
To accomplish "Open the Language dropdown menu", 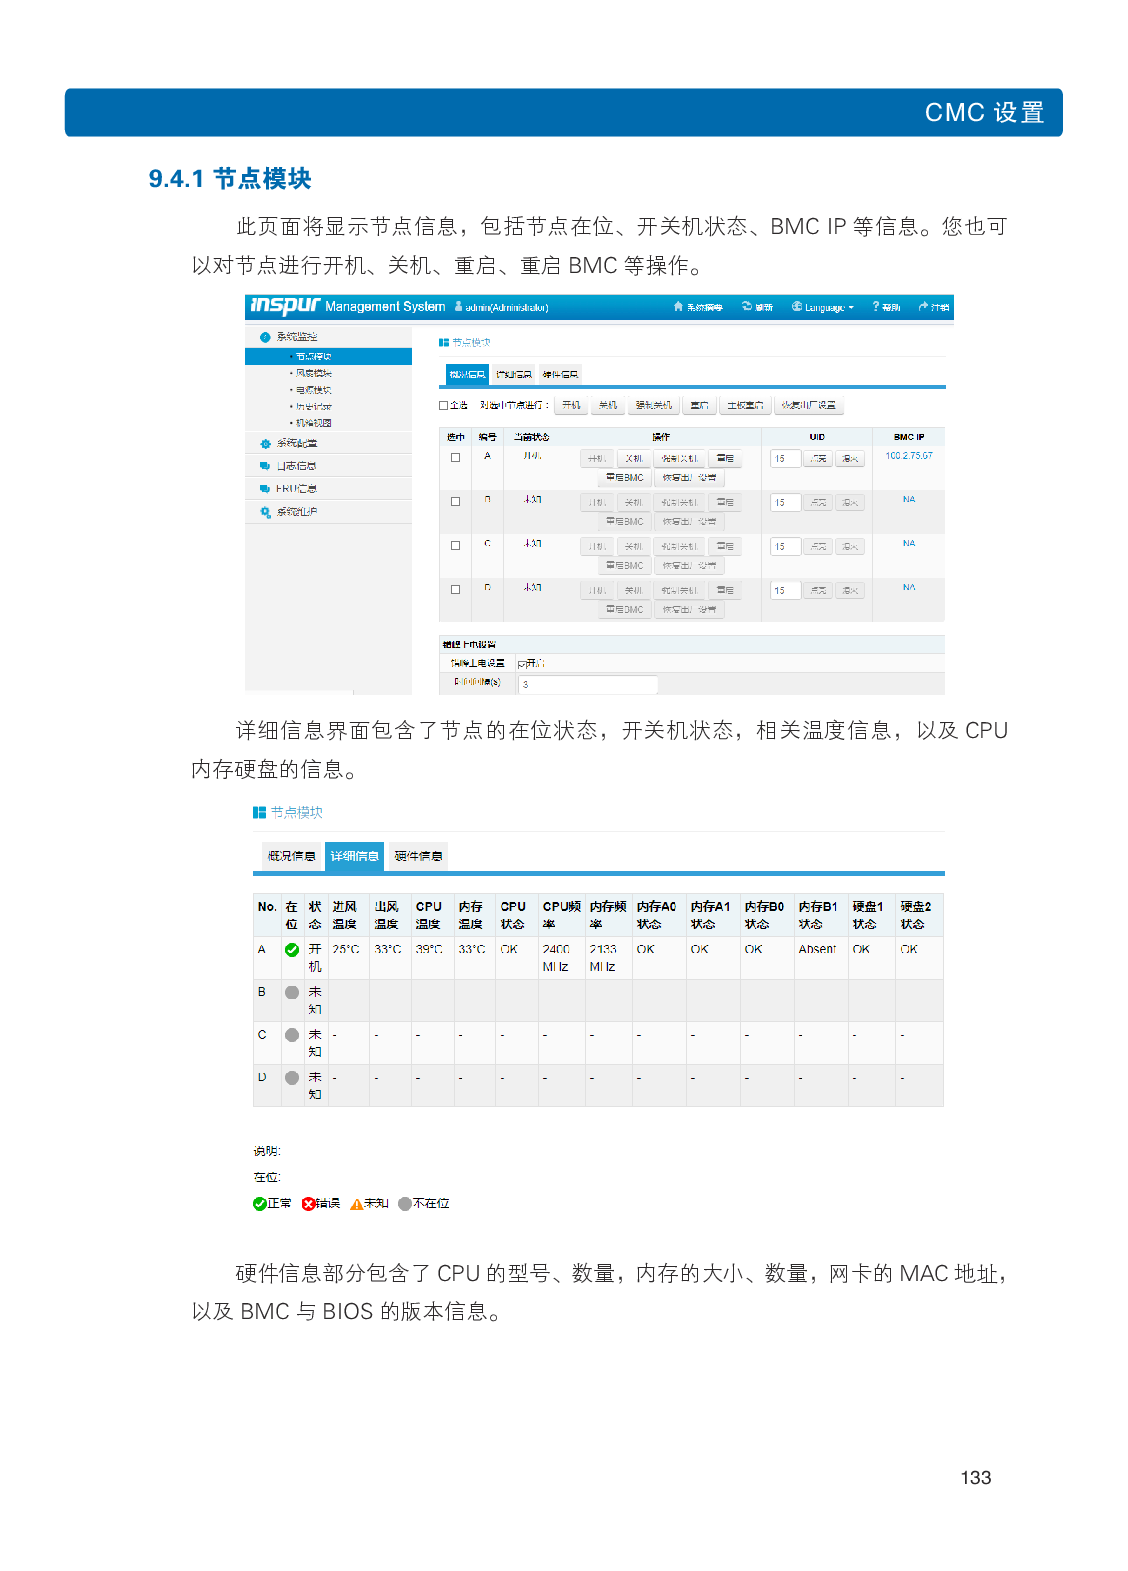I will pyautogui.click(x=823, y=307).
